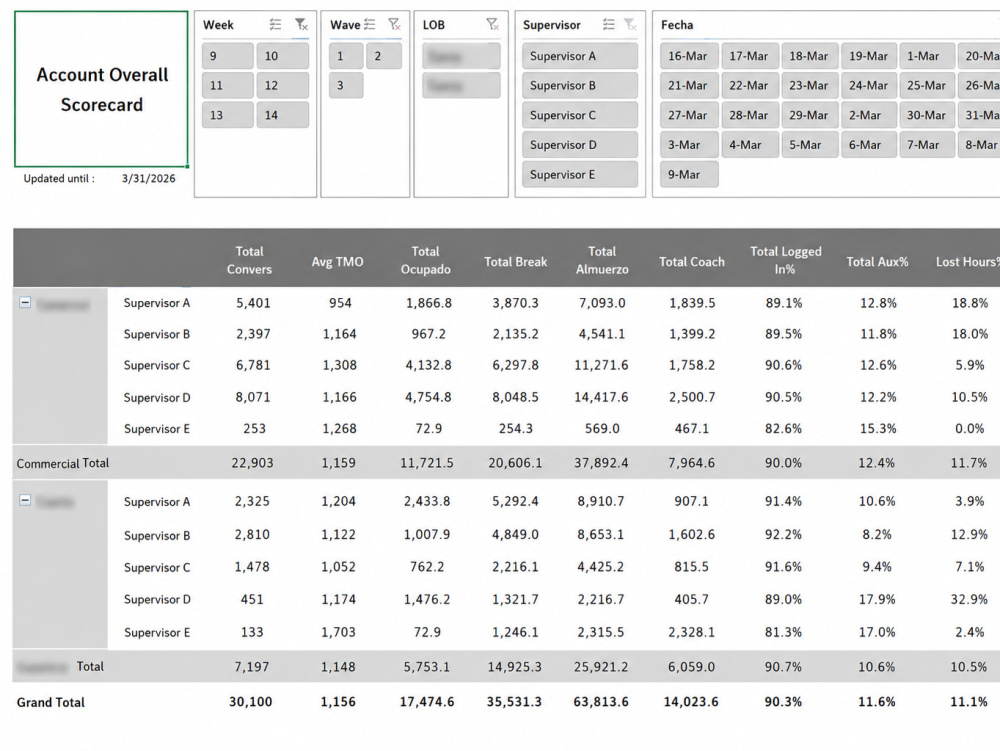Select the second blurred LOB slicer item
The width and height of the screenshot is (1000, 751).
click(461, 85)
